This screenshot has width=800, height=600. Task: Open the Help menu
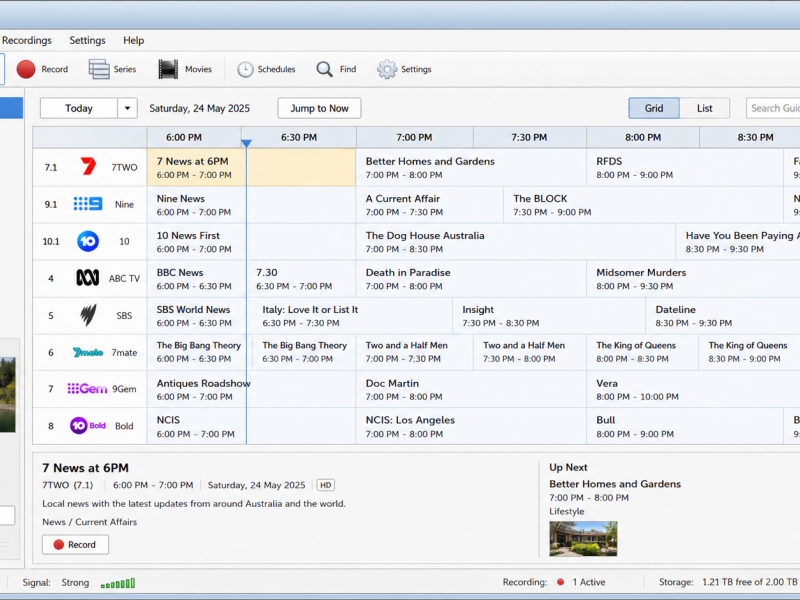134,40
